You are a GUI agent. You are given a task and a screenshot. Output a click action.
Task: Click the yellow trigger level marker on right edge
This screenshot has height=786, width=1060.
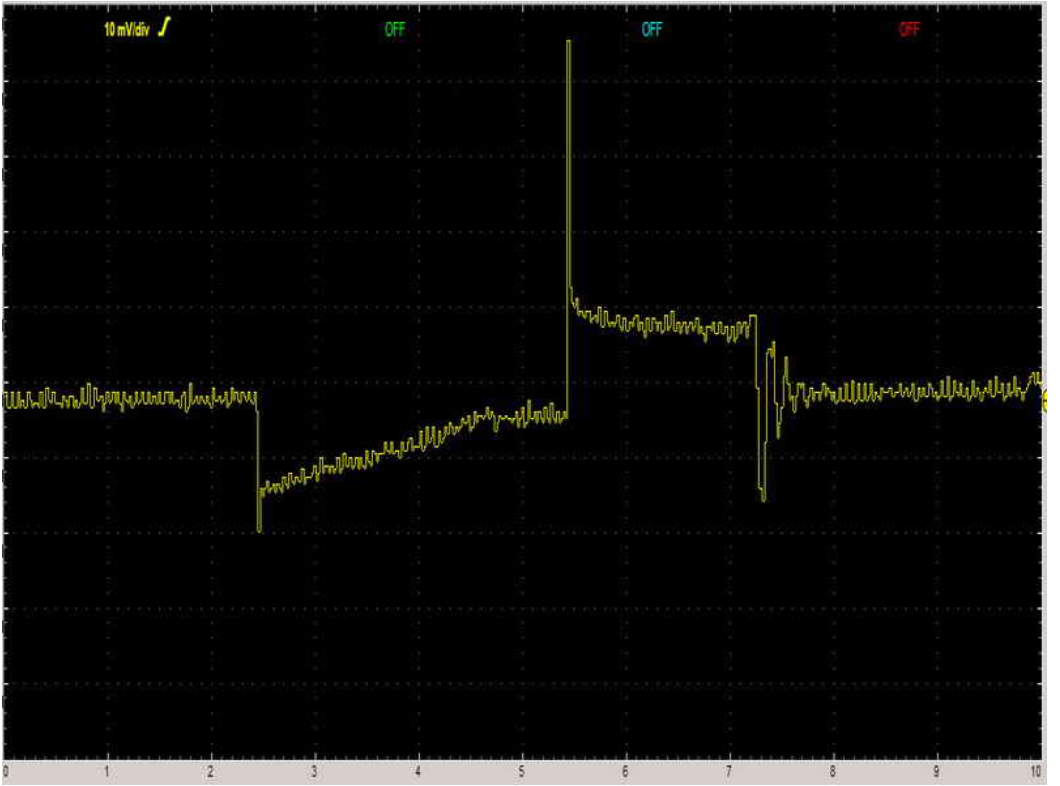click(x=1043, y=402)
